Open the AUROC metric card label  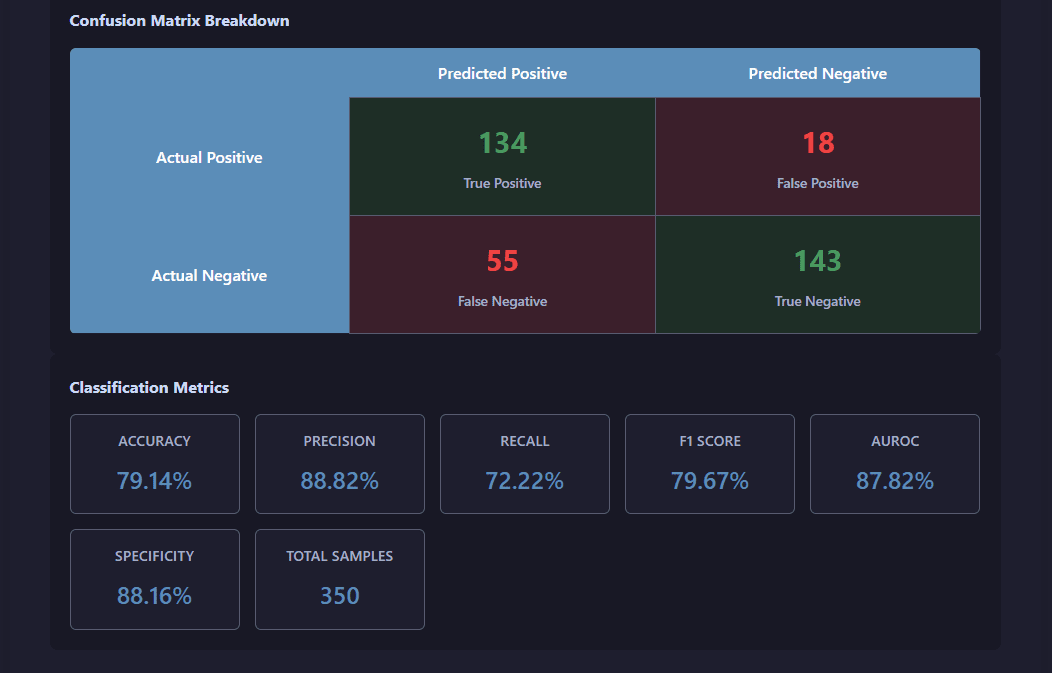pos(895,441)
